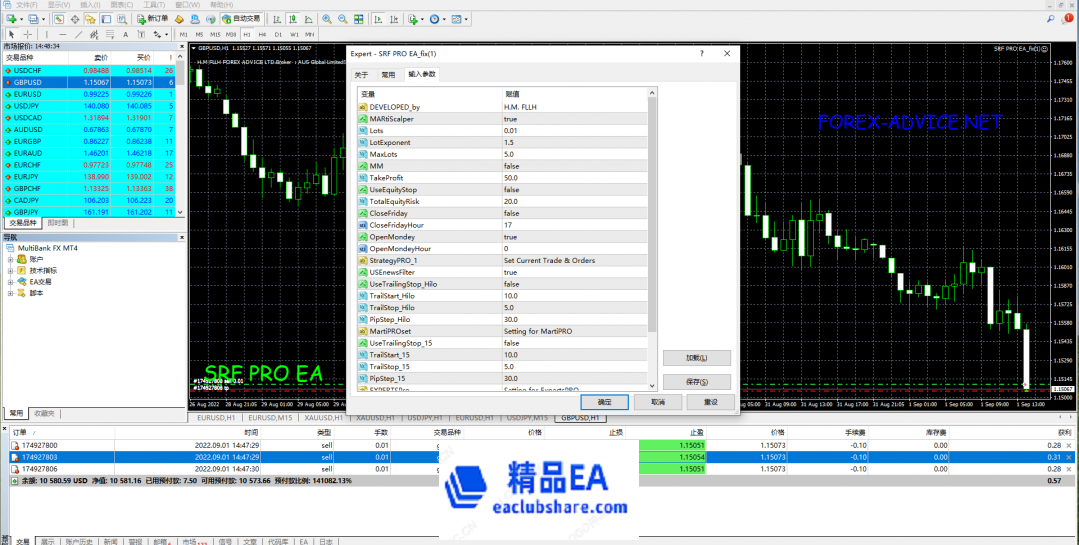Zoom in the chart with magnifier plus
1079x545 pixels.
click(x=327, y=19)
